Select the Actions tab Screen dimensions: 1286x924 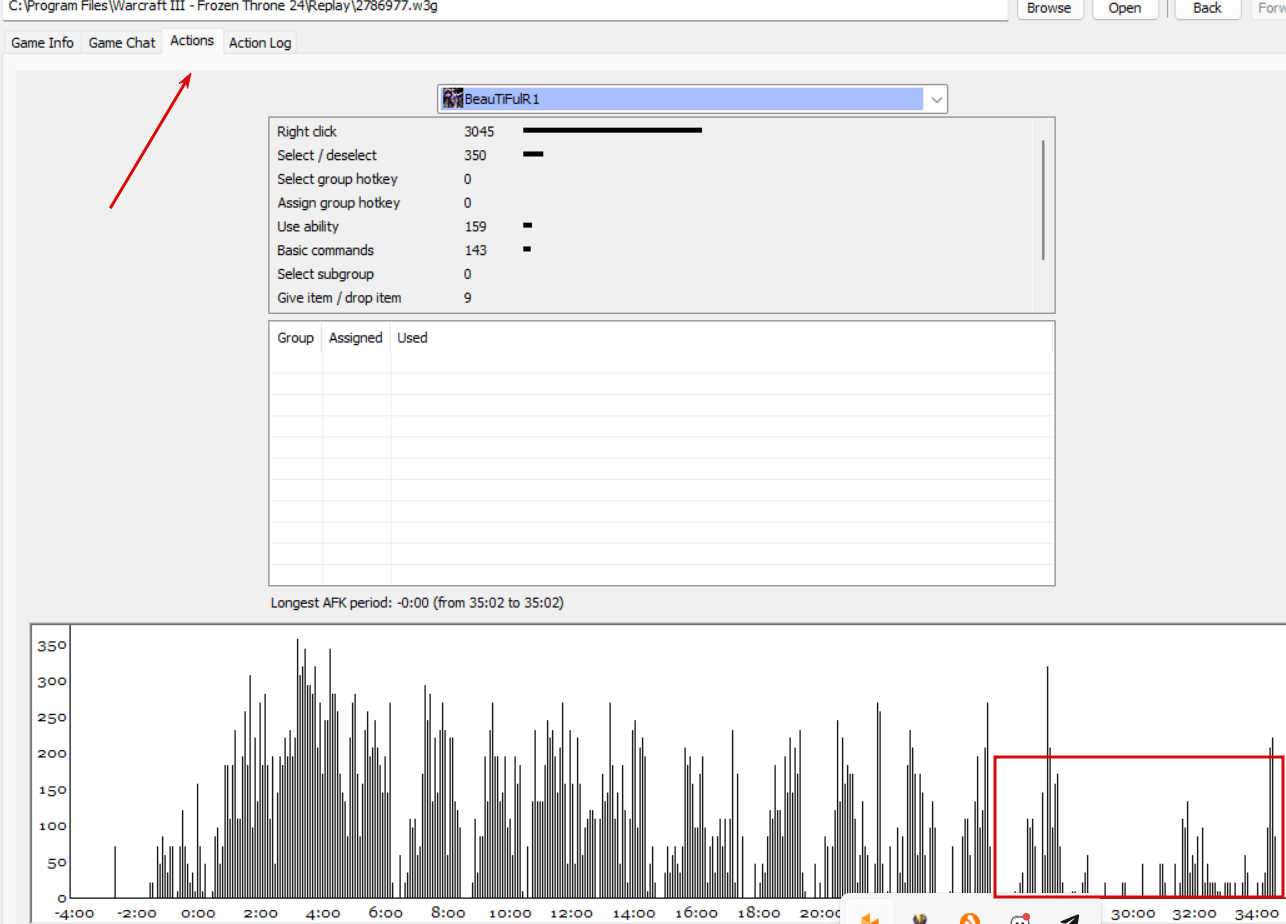(x=192, y=41)
